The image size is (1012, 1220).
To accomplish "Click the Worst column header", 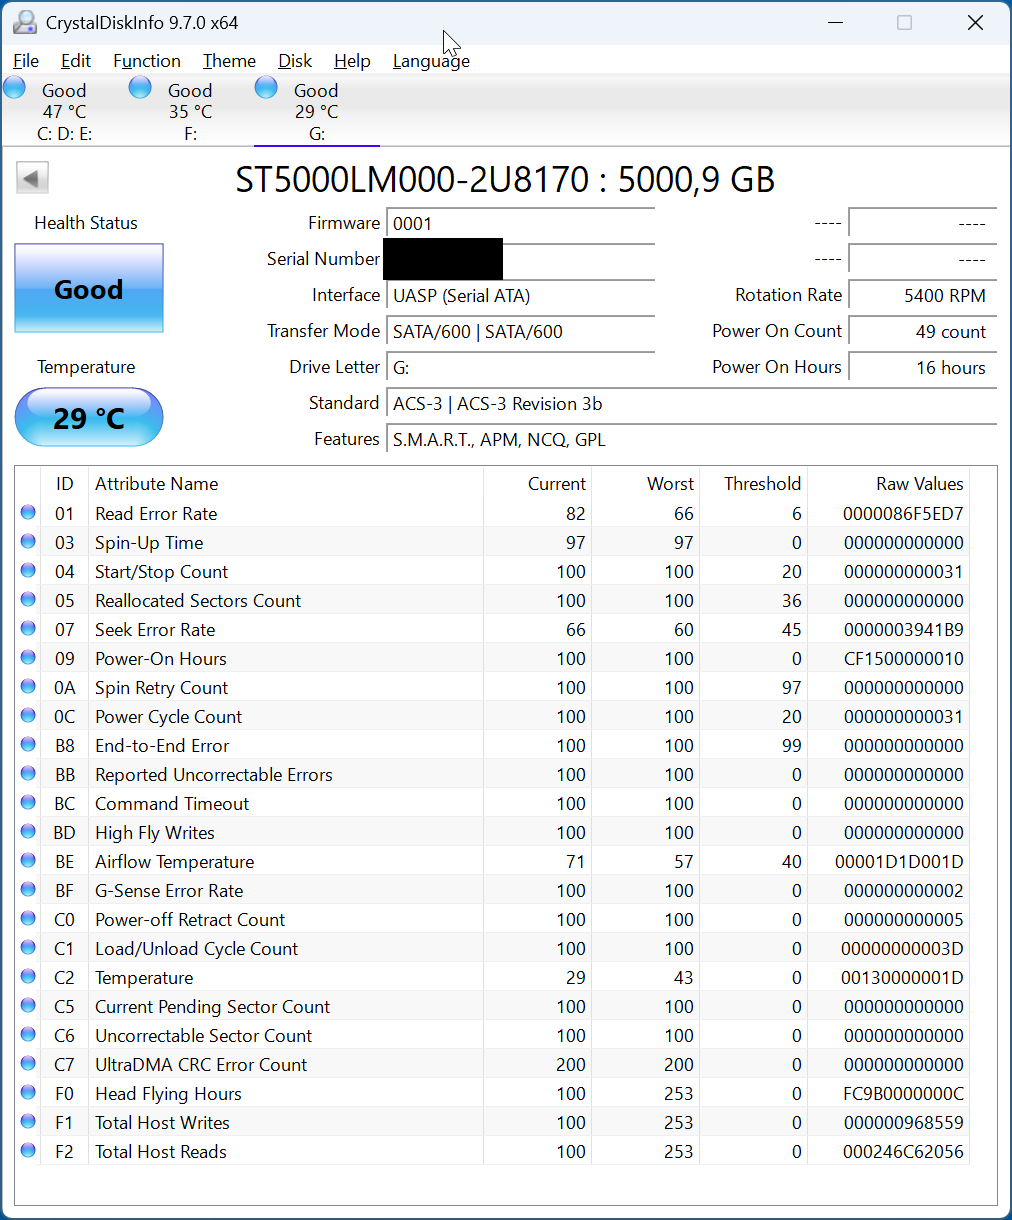I will 645,483.
